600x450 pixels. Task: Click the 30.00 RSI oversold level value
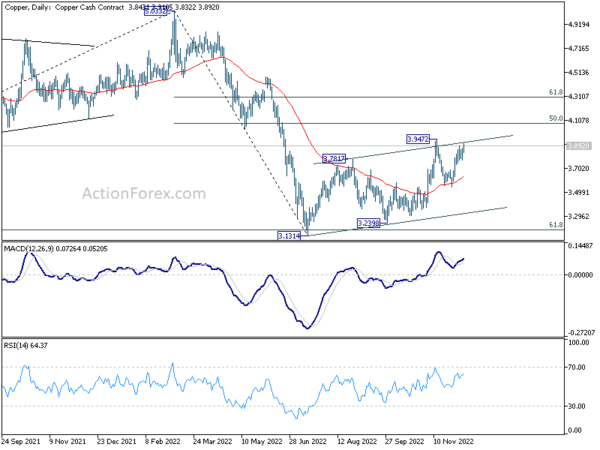[577, 406]
